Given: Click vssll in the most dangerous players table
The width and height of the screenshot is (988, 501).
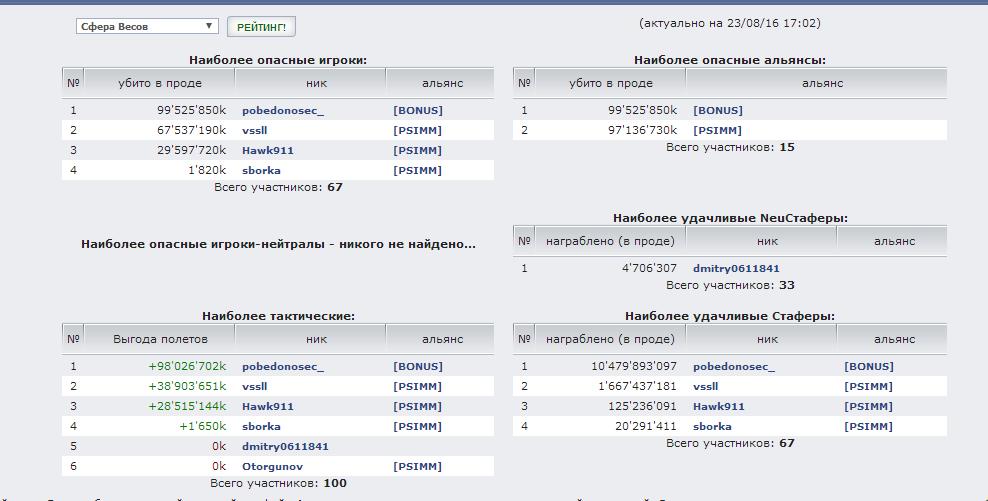Looking at the screenshot, I should click(254, 131).
